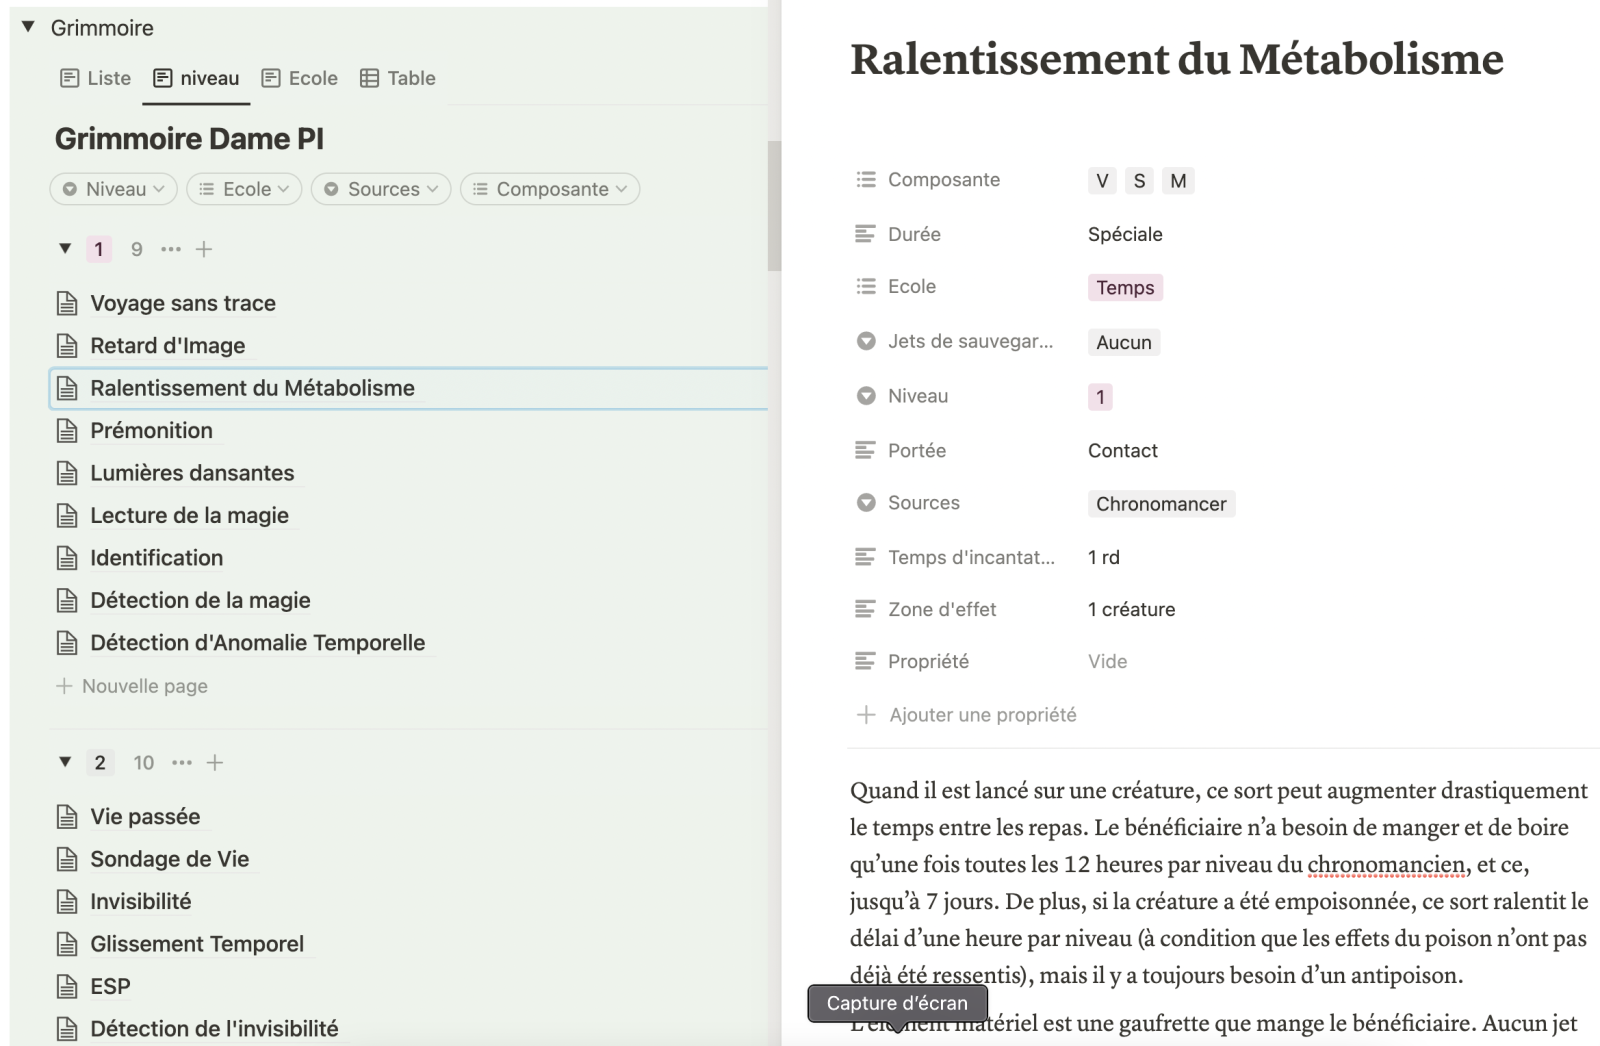Switch to the Table view tab
This screenshot has width=1600, height=1046.
[398, 78]
